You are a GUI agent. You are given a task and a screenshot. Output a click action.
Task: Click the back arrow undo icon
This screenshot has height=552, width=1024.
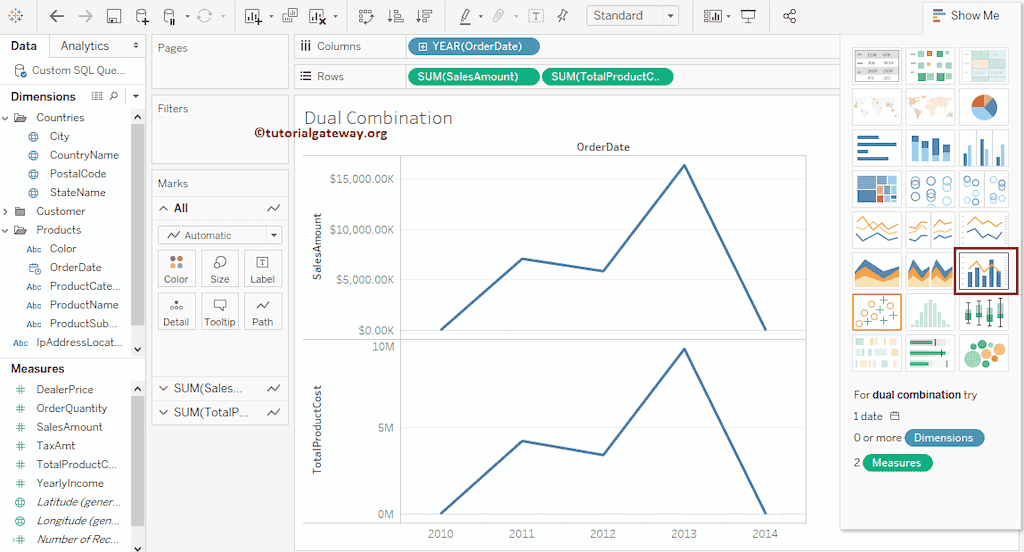point(57,16)
